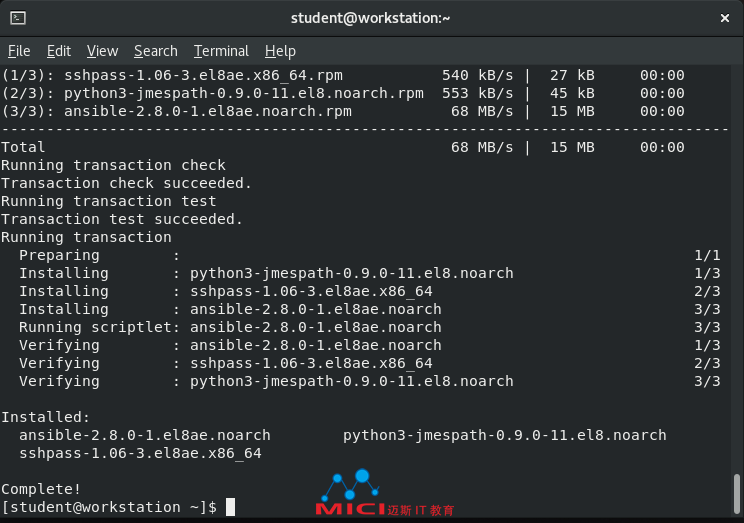Image resolution: width=744 pixels, height=523 pixels.
Task: Click the shell prompt cursor block
Action: pyautogui.click(x=230, y=507)
